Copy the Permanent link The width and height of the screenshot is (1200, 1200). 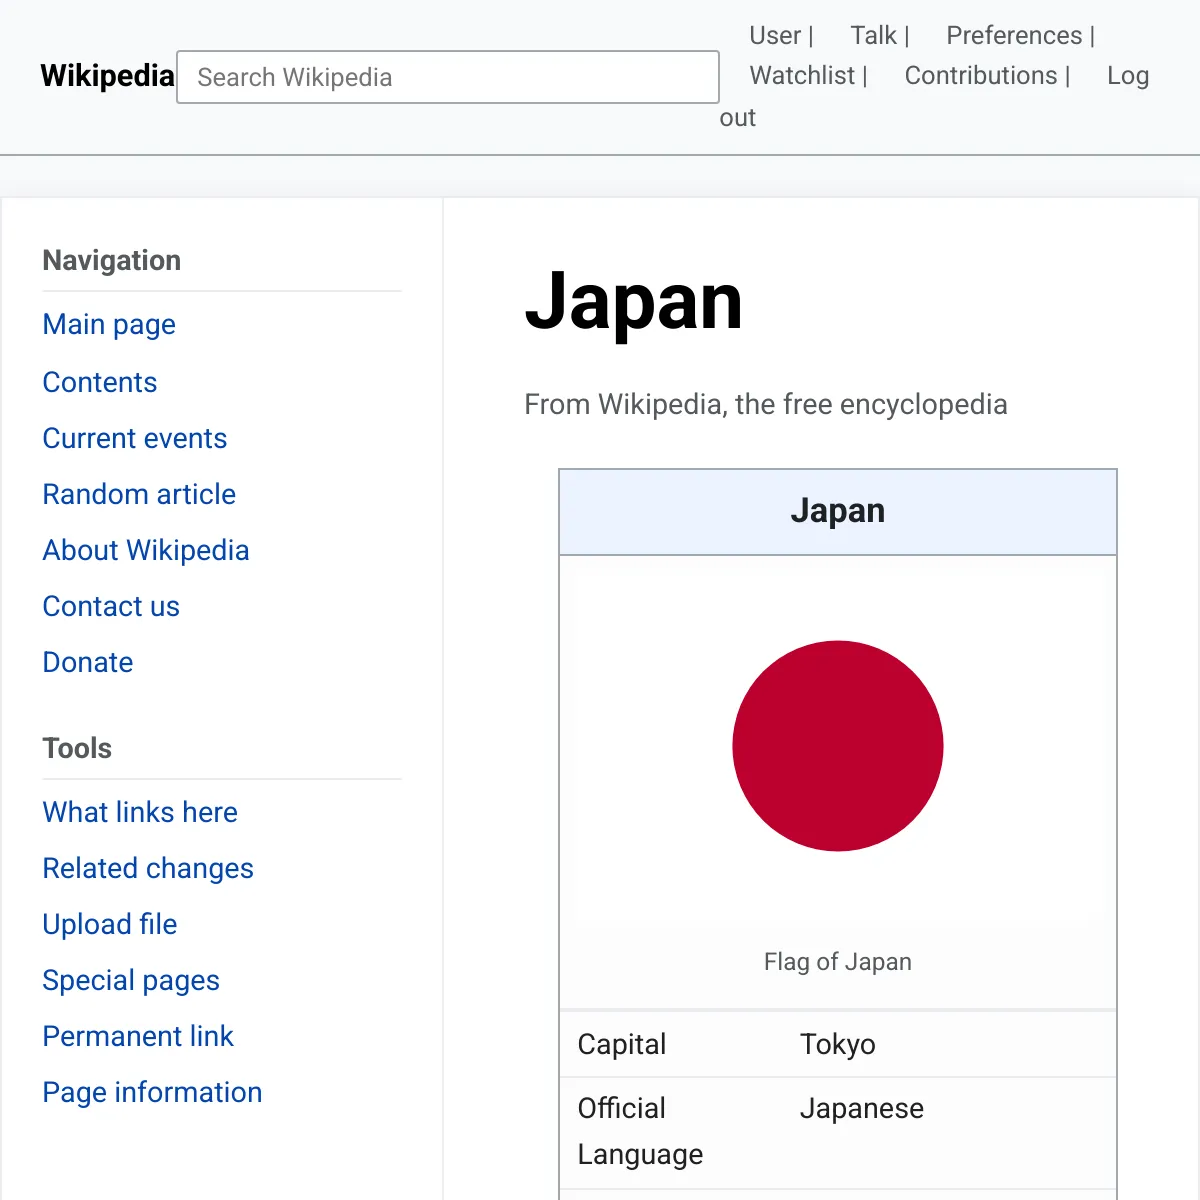pos(138,1036)
